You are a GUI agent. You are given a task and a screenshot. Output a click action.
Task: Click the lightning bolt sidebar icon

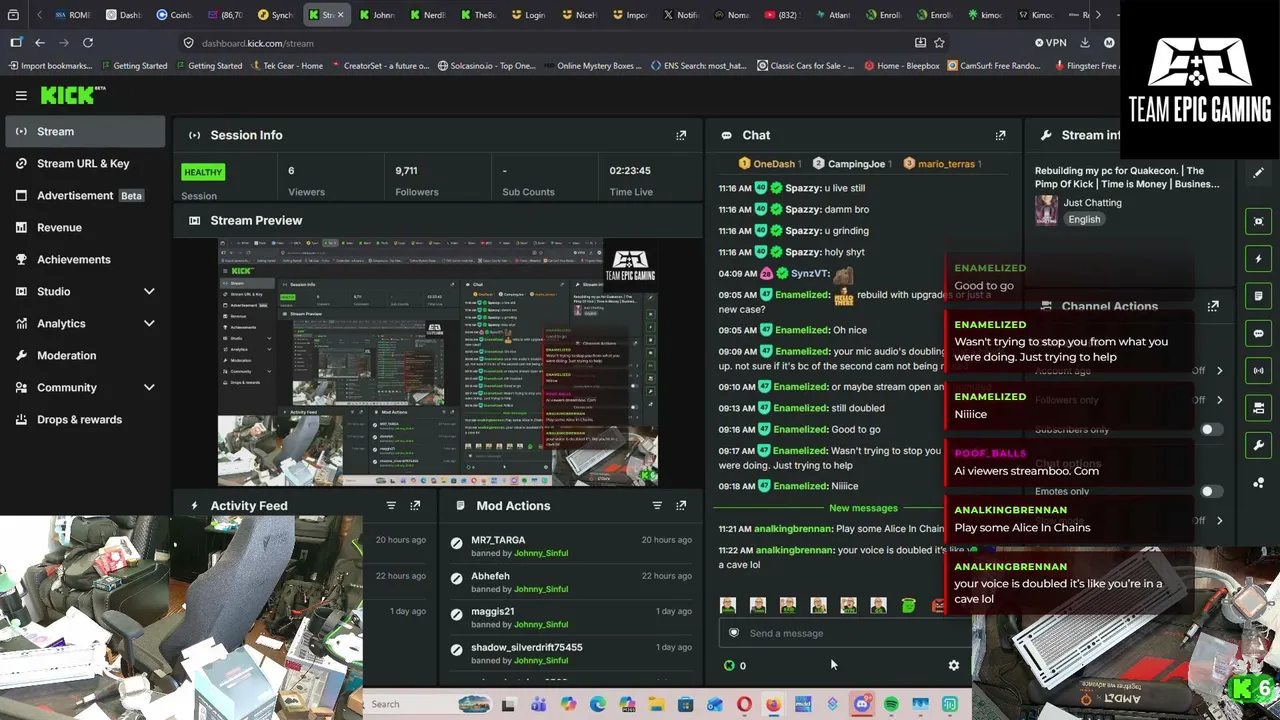click(1259, 259)
